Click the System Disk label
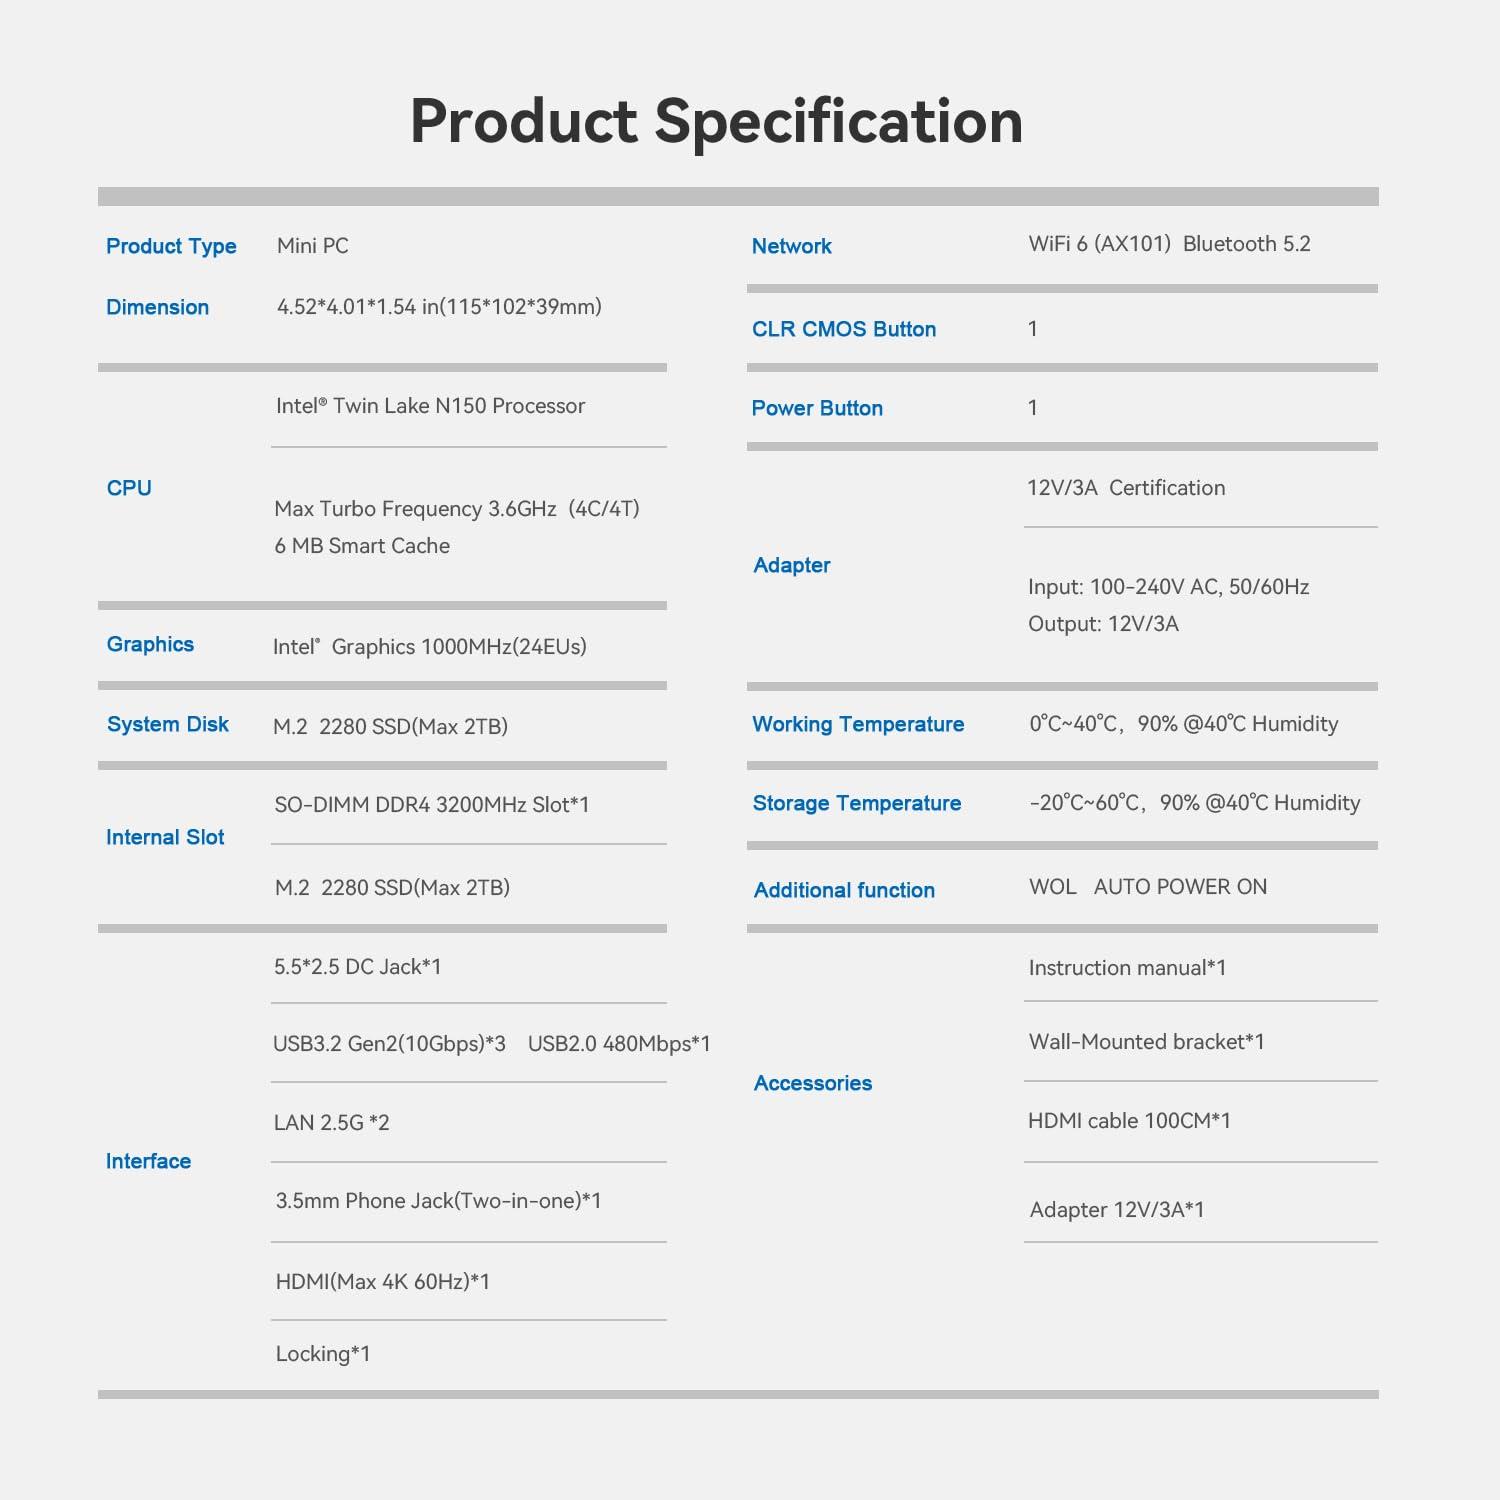Viewport: 1500px width, 1500px height. [x=167, y=724]
